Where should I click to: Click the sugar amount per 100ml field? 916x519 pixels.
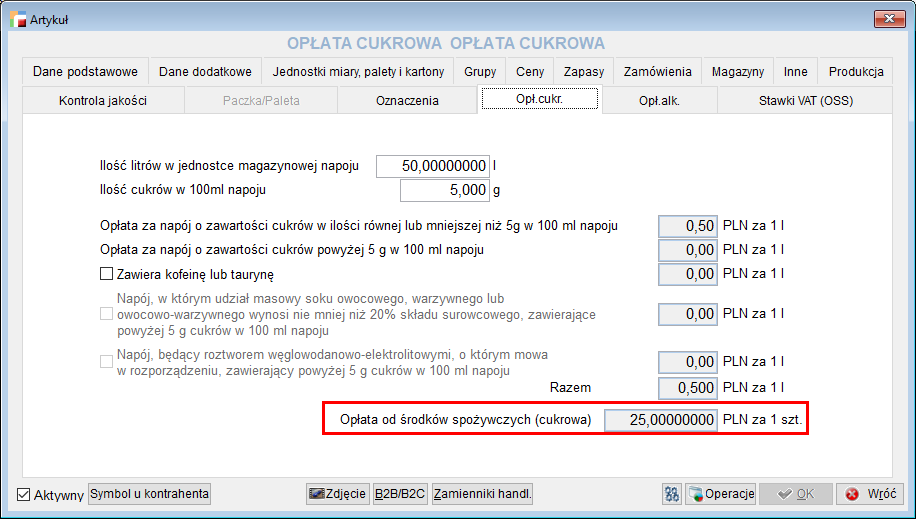click(x=445, y=190)
